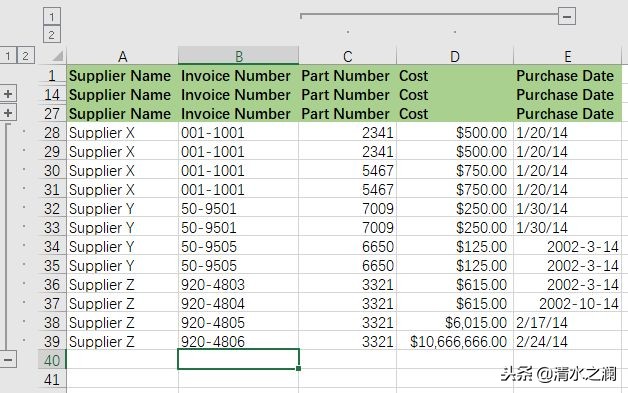Screen dimensions: 628x393
Task: Click part number 5467 in row 30
Action: point(348,170)
